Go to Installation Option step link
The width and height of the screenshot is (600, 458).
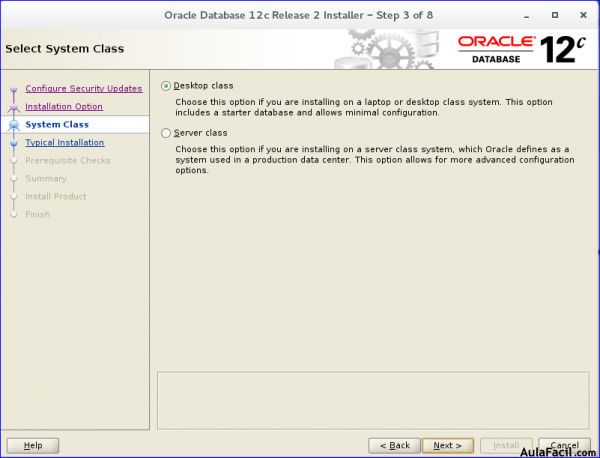64,106
